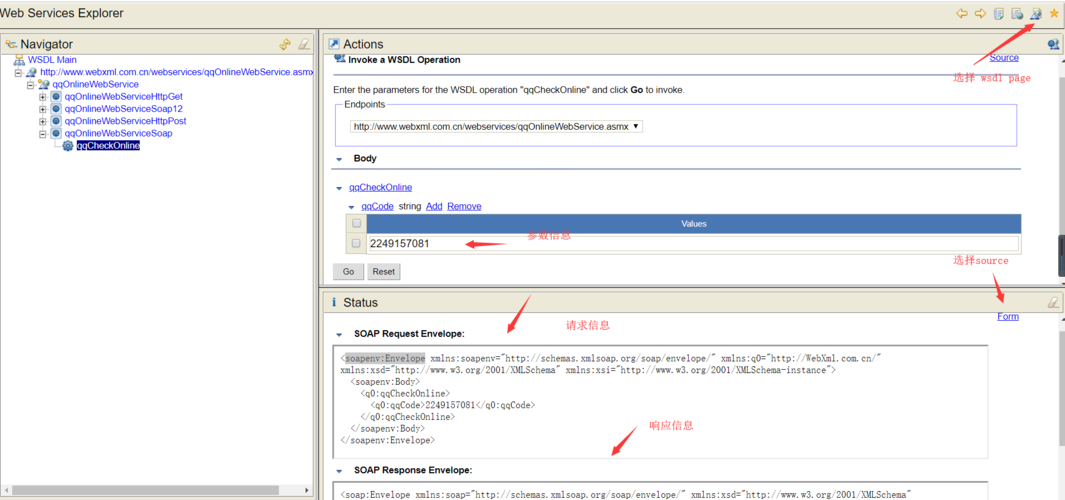Click the Forward arrow in top toolbar
Screen dimensions: 1065x500
point(980,14)
